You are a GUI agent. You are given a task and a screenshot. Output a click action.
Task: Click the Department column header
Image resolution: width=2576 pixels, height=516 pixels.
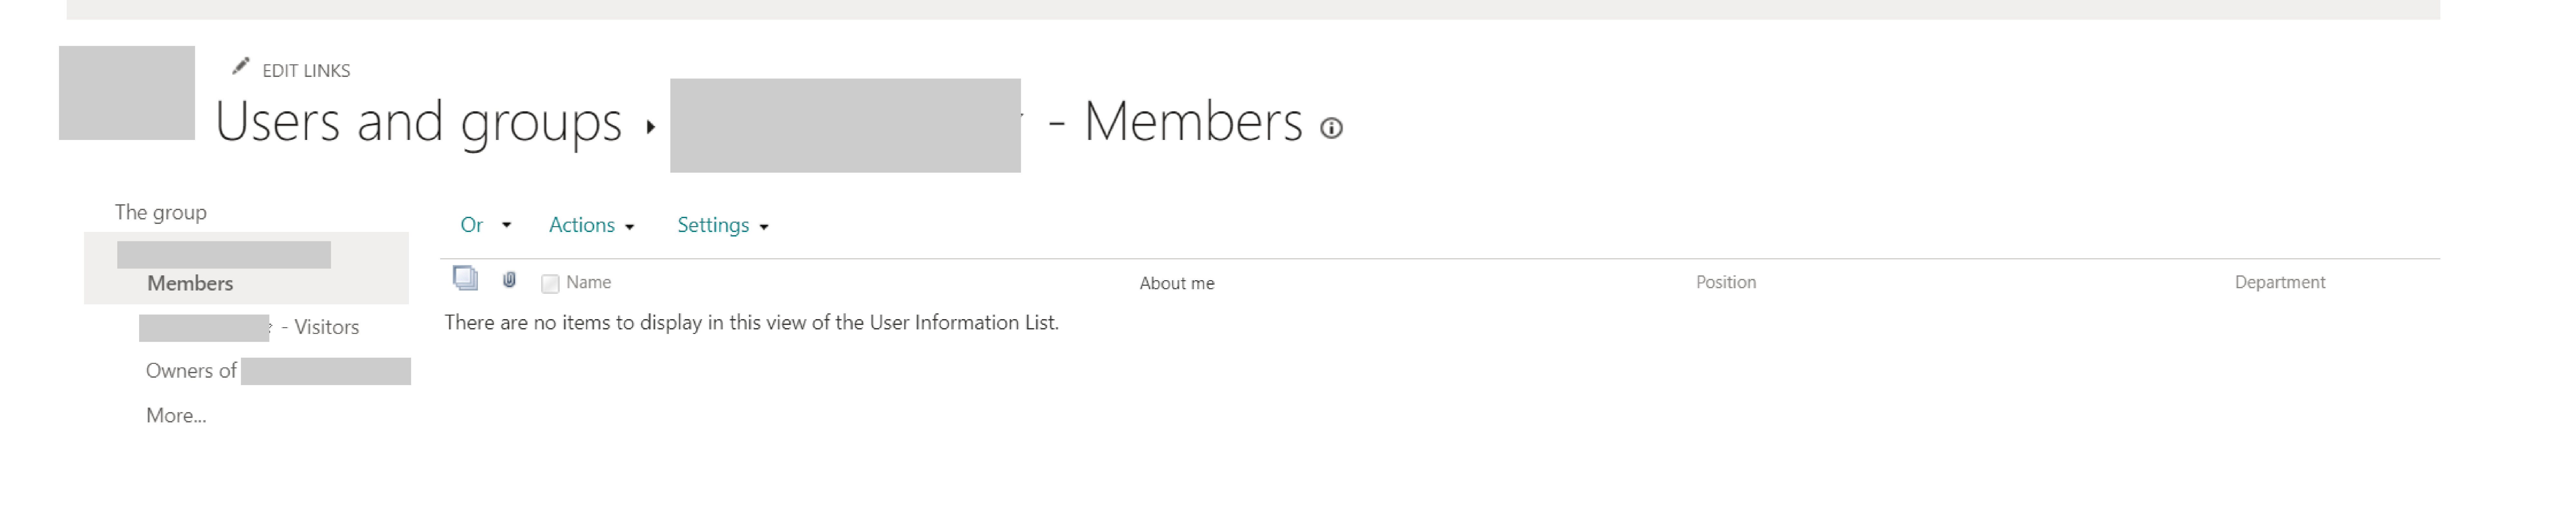(2280, 282)
